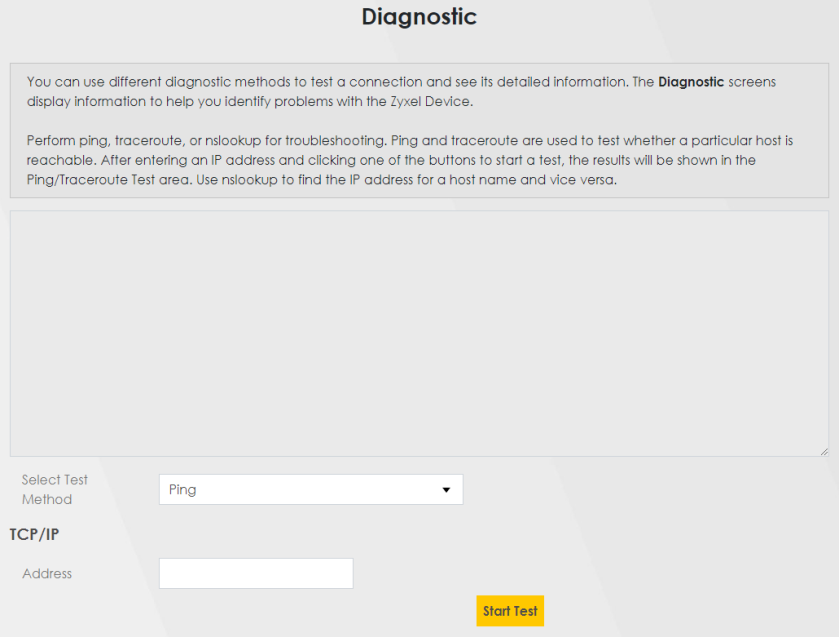
Task: Click the Diagnostic page heading
Action: click(419, 17)
